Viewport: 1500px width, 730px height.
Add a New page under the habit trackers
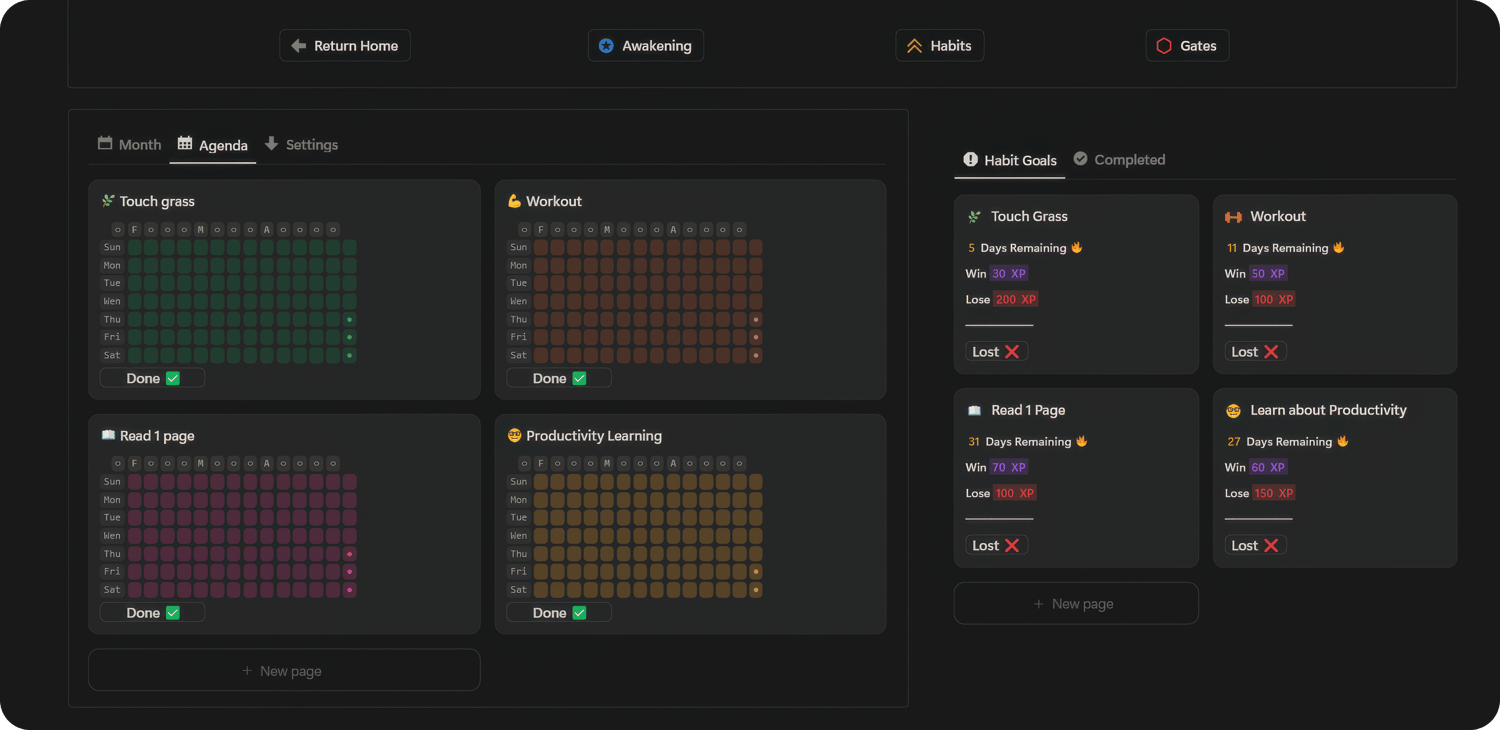[284, 670]
